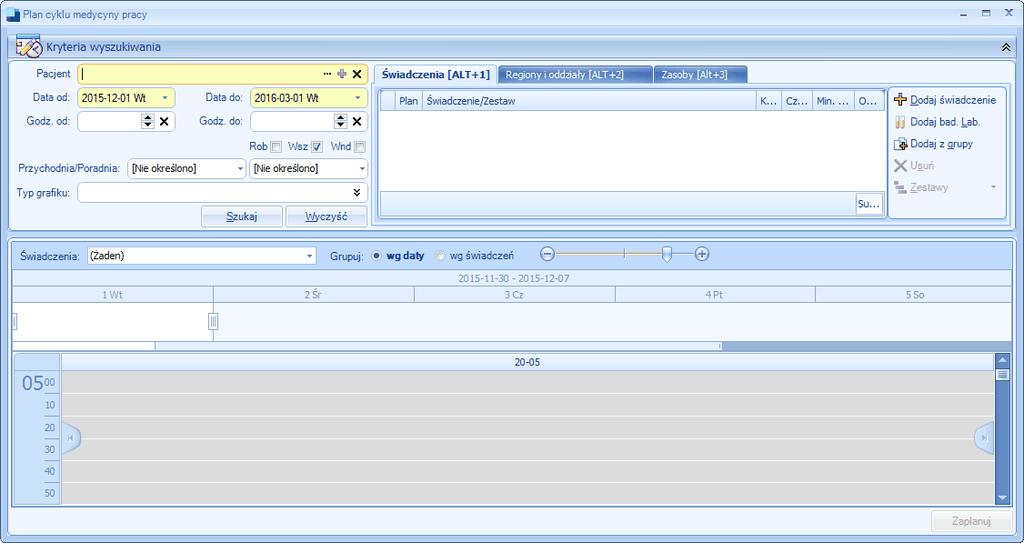Click Dodaj z grupy
This screenshot has height=543, width=1024.
(x=933, y=144)
